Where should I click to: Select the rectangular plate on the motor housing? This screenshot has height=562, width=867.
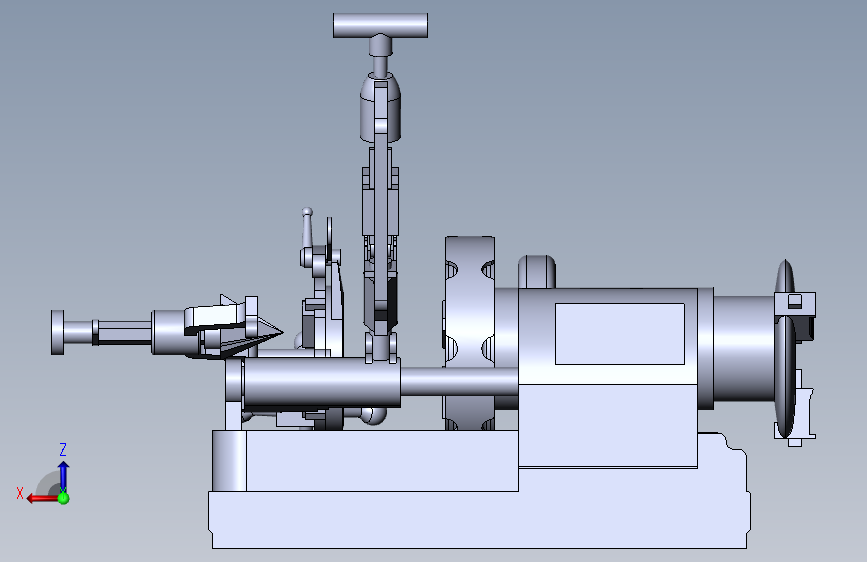(x=620, y=334)
